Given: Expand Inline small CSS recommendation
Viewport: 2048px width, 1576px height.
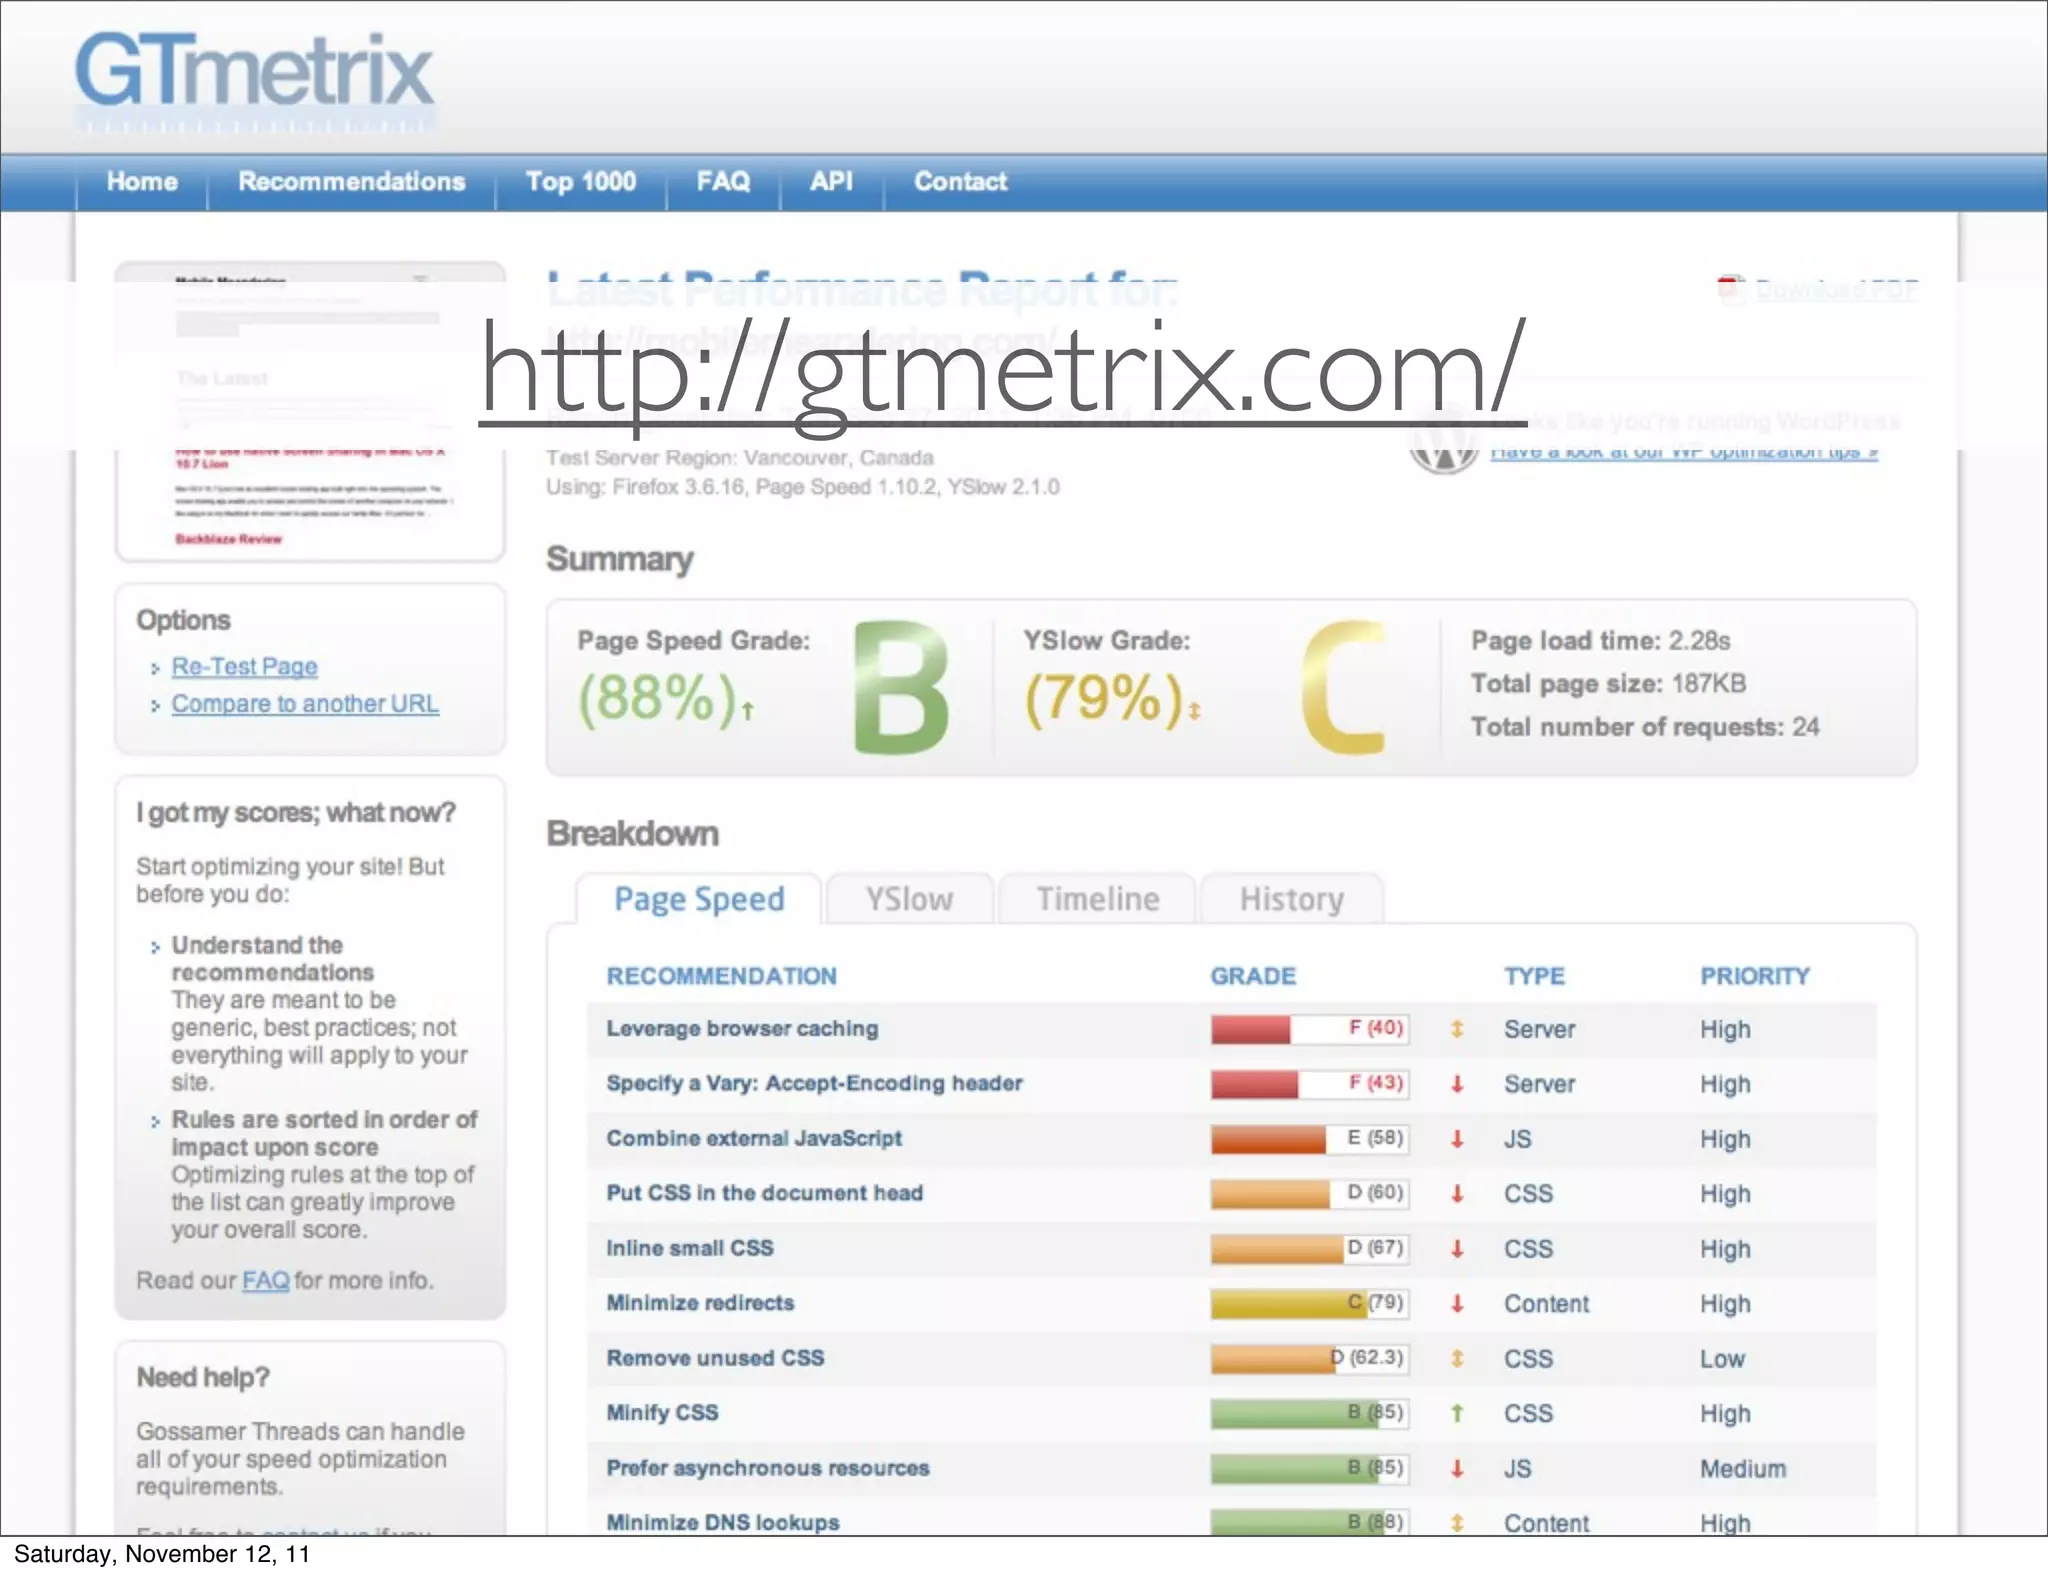Looking at the screenshot, I should pos(690,1249).
